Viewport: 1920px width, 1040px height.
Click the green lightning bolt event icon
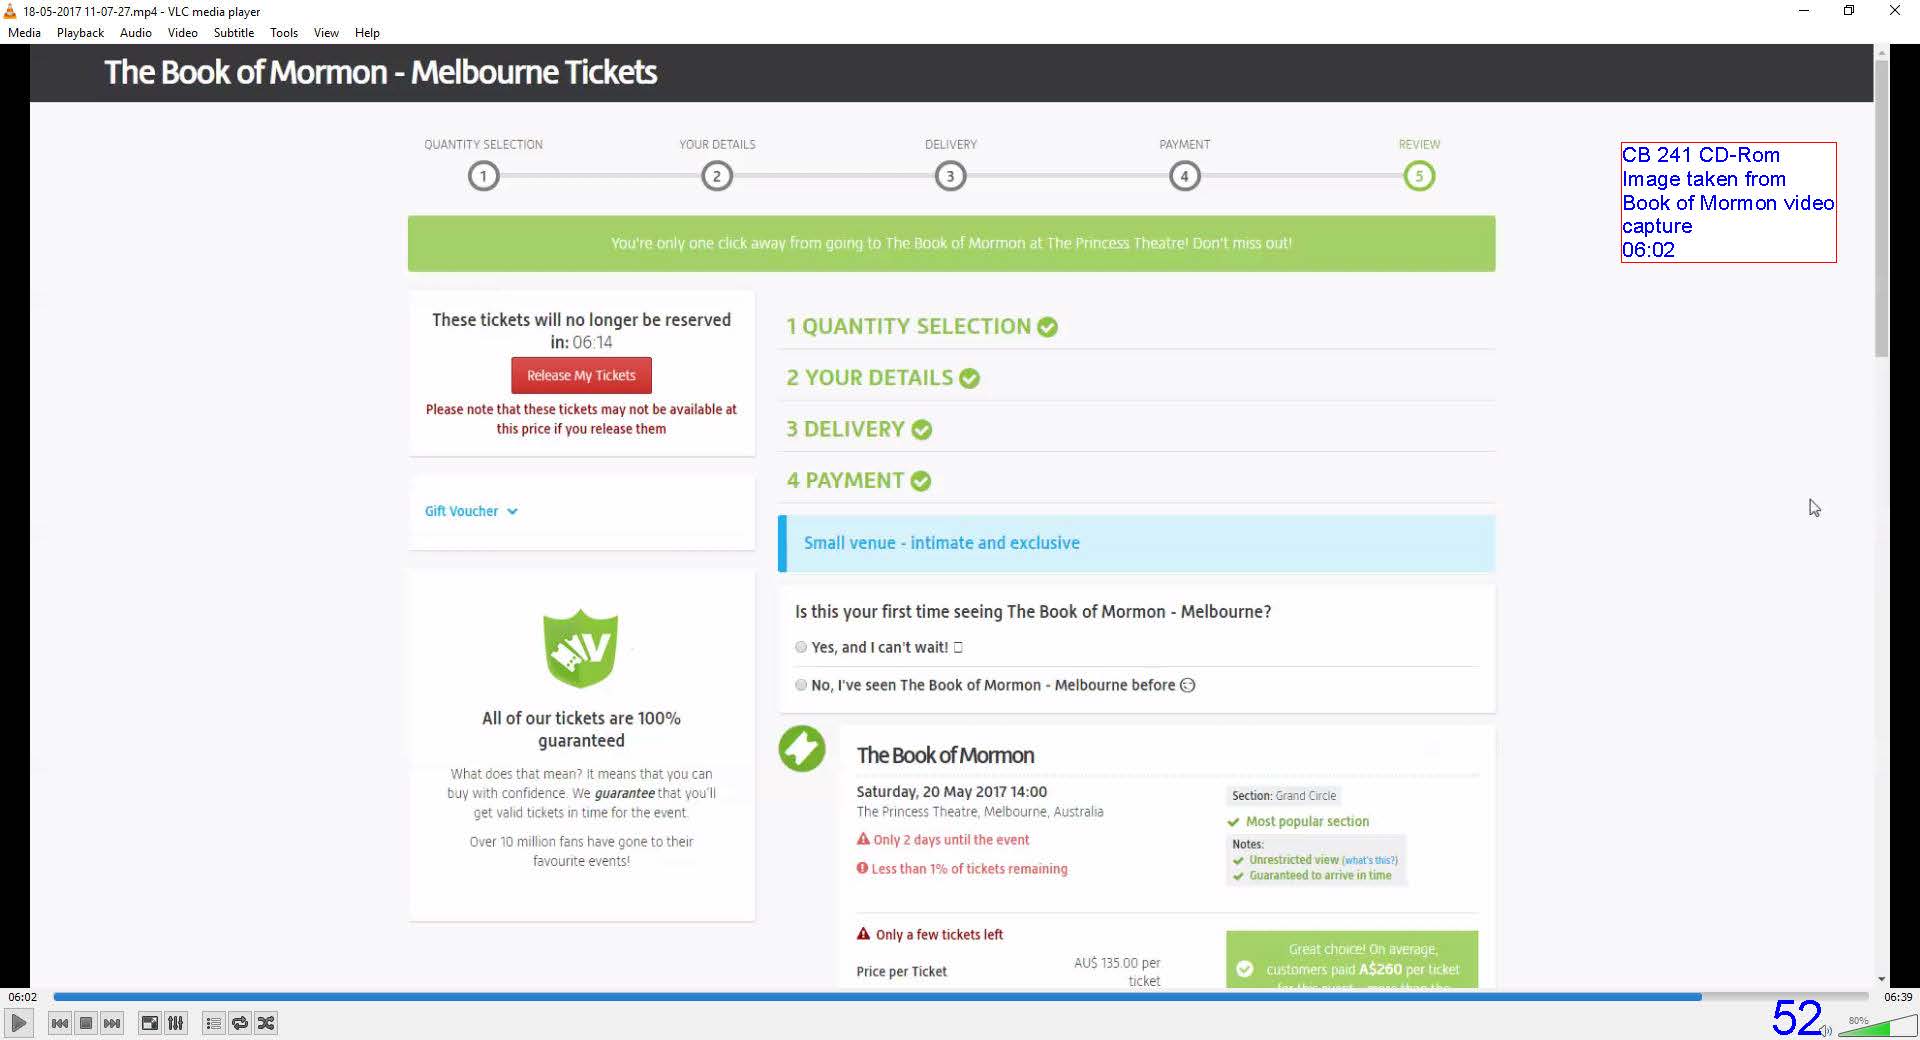[x=802, y=748]
